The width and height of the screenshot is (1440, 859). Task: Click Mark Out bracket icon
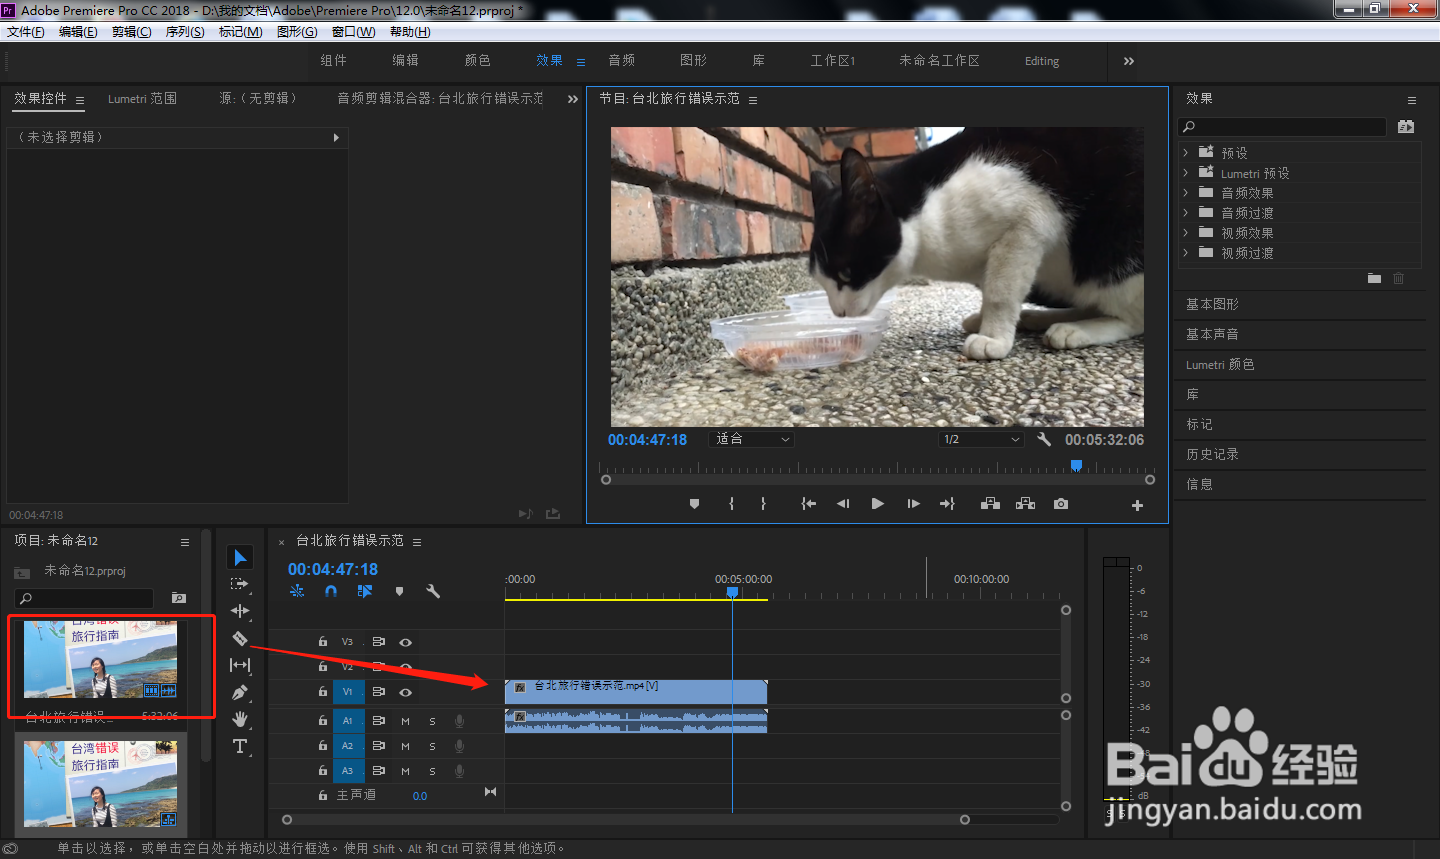click(763, 504)
